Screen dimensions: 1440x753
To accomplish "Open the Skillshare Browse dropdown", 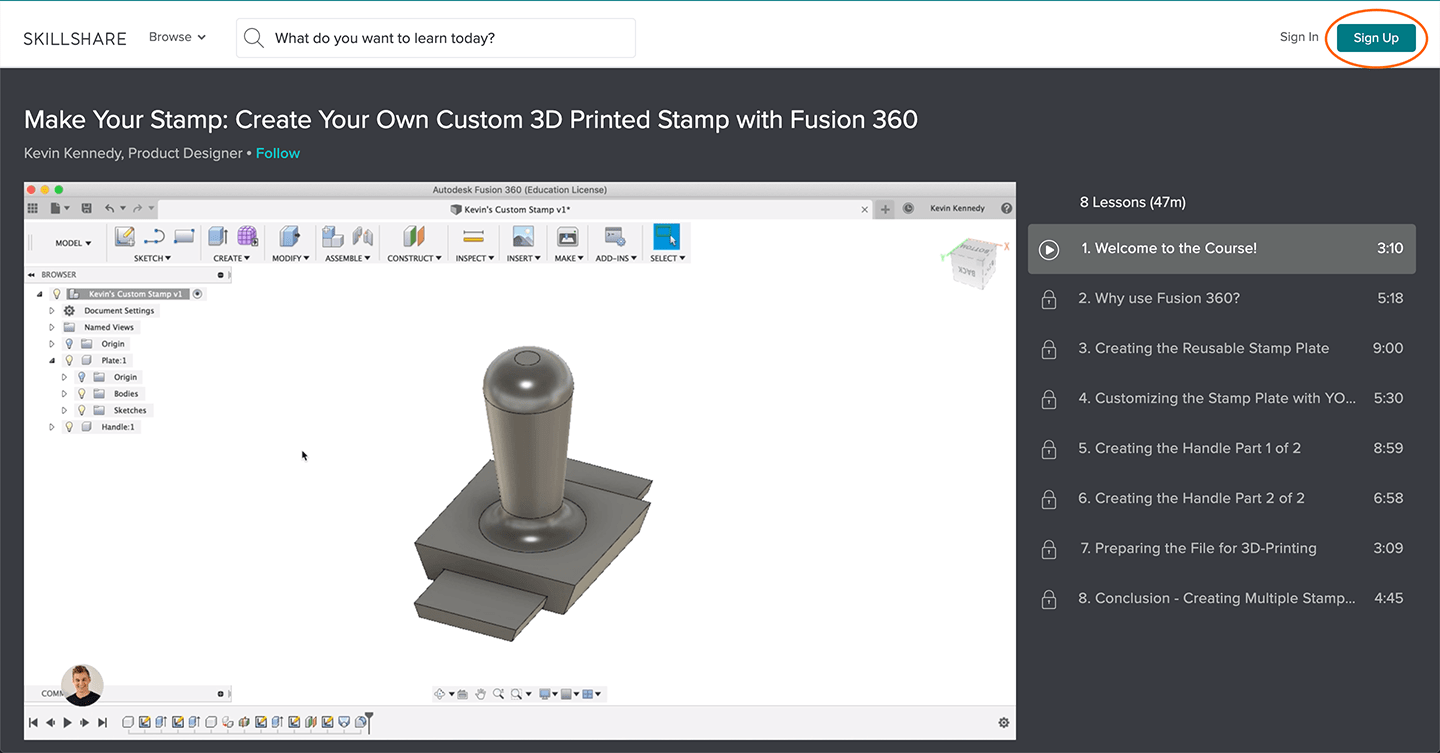I will point(177,37).
